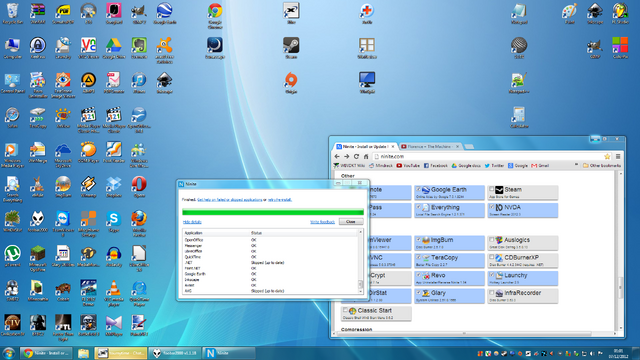Click the Chrome forward arrow
Viewport: 640px width, 360px height.
[x=347, y=156]
